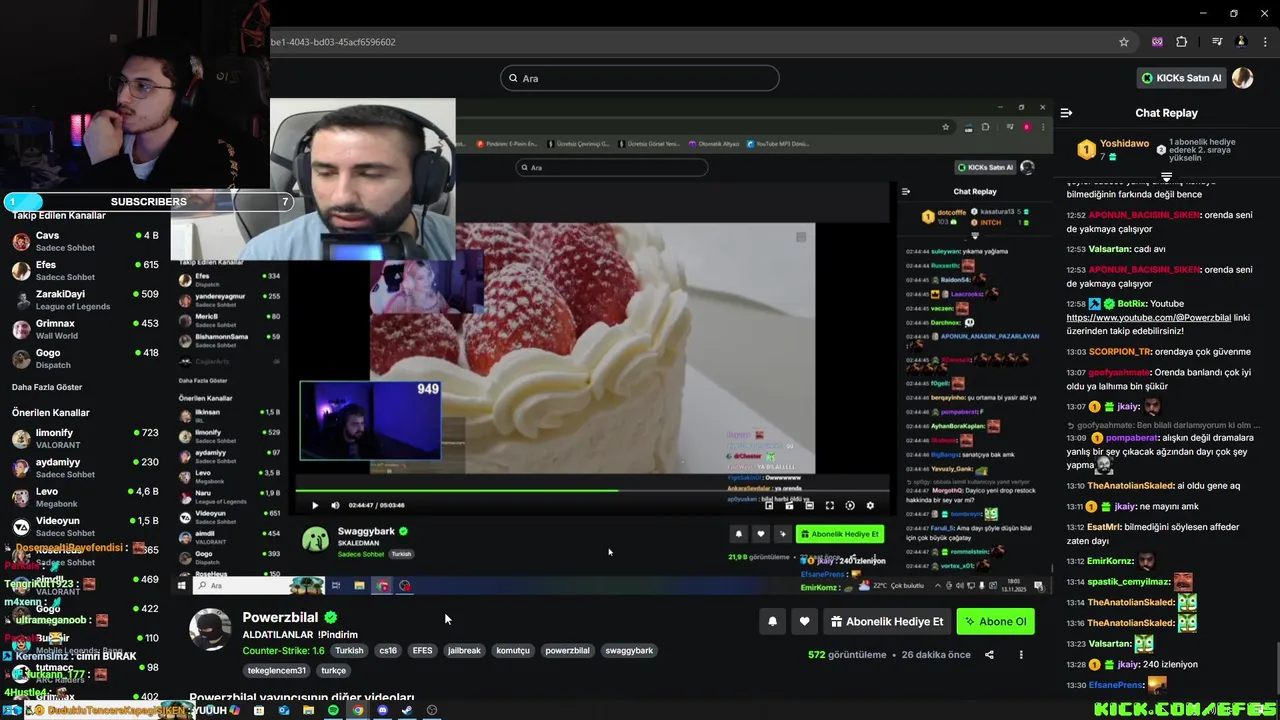Viewport: 1280px width, 720px height.
Task: Open the ZarakiDayi channel in sidebar
Action: 85,300
